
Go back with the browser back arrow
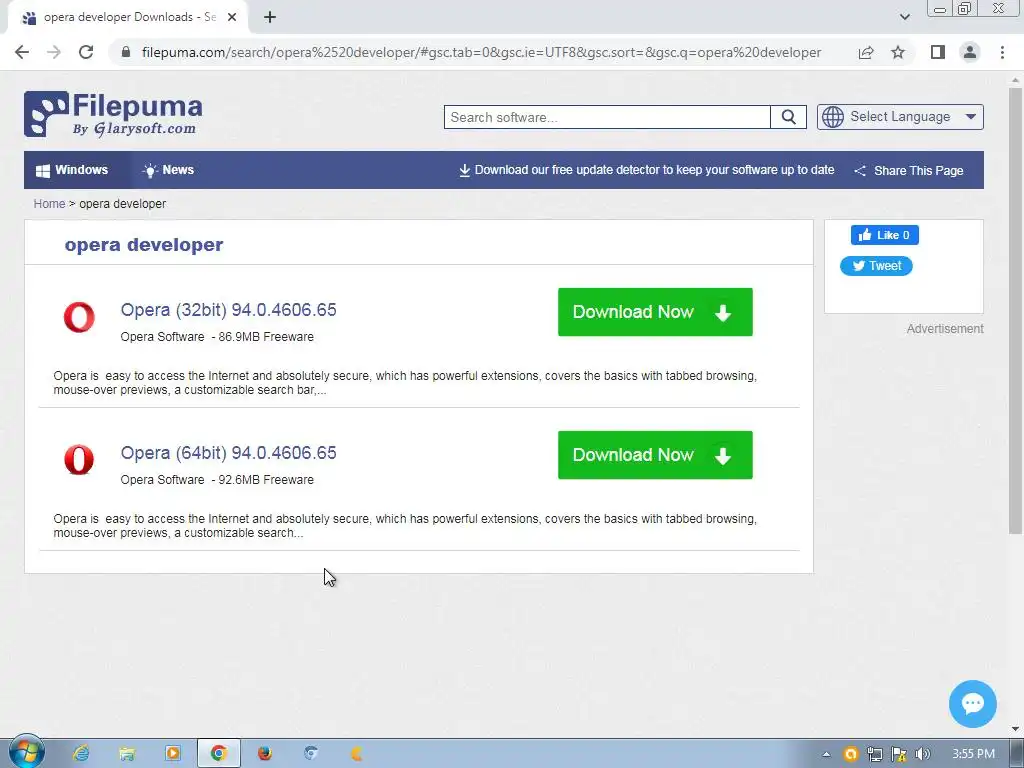(22, 52)
